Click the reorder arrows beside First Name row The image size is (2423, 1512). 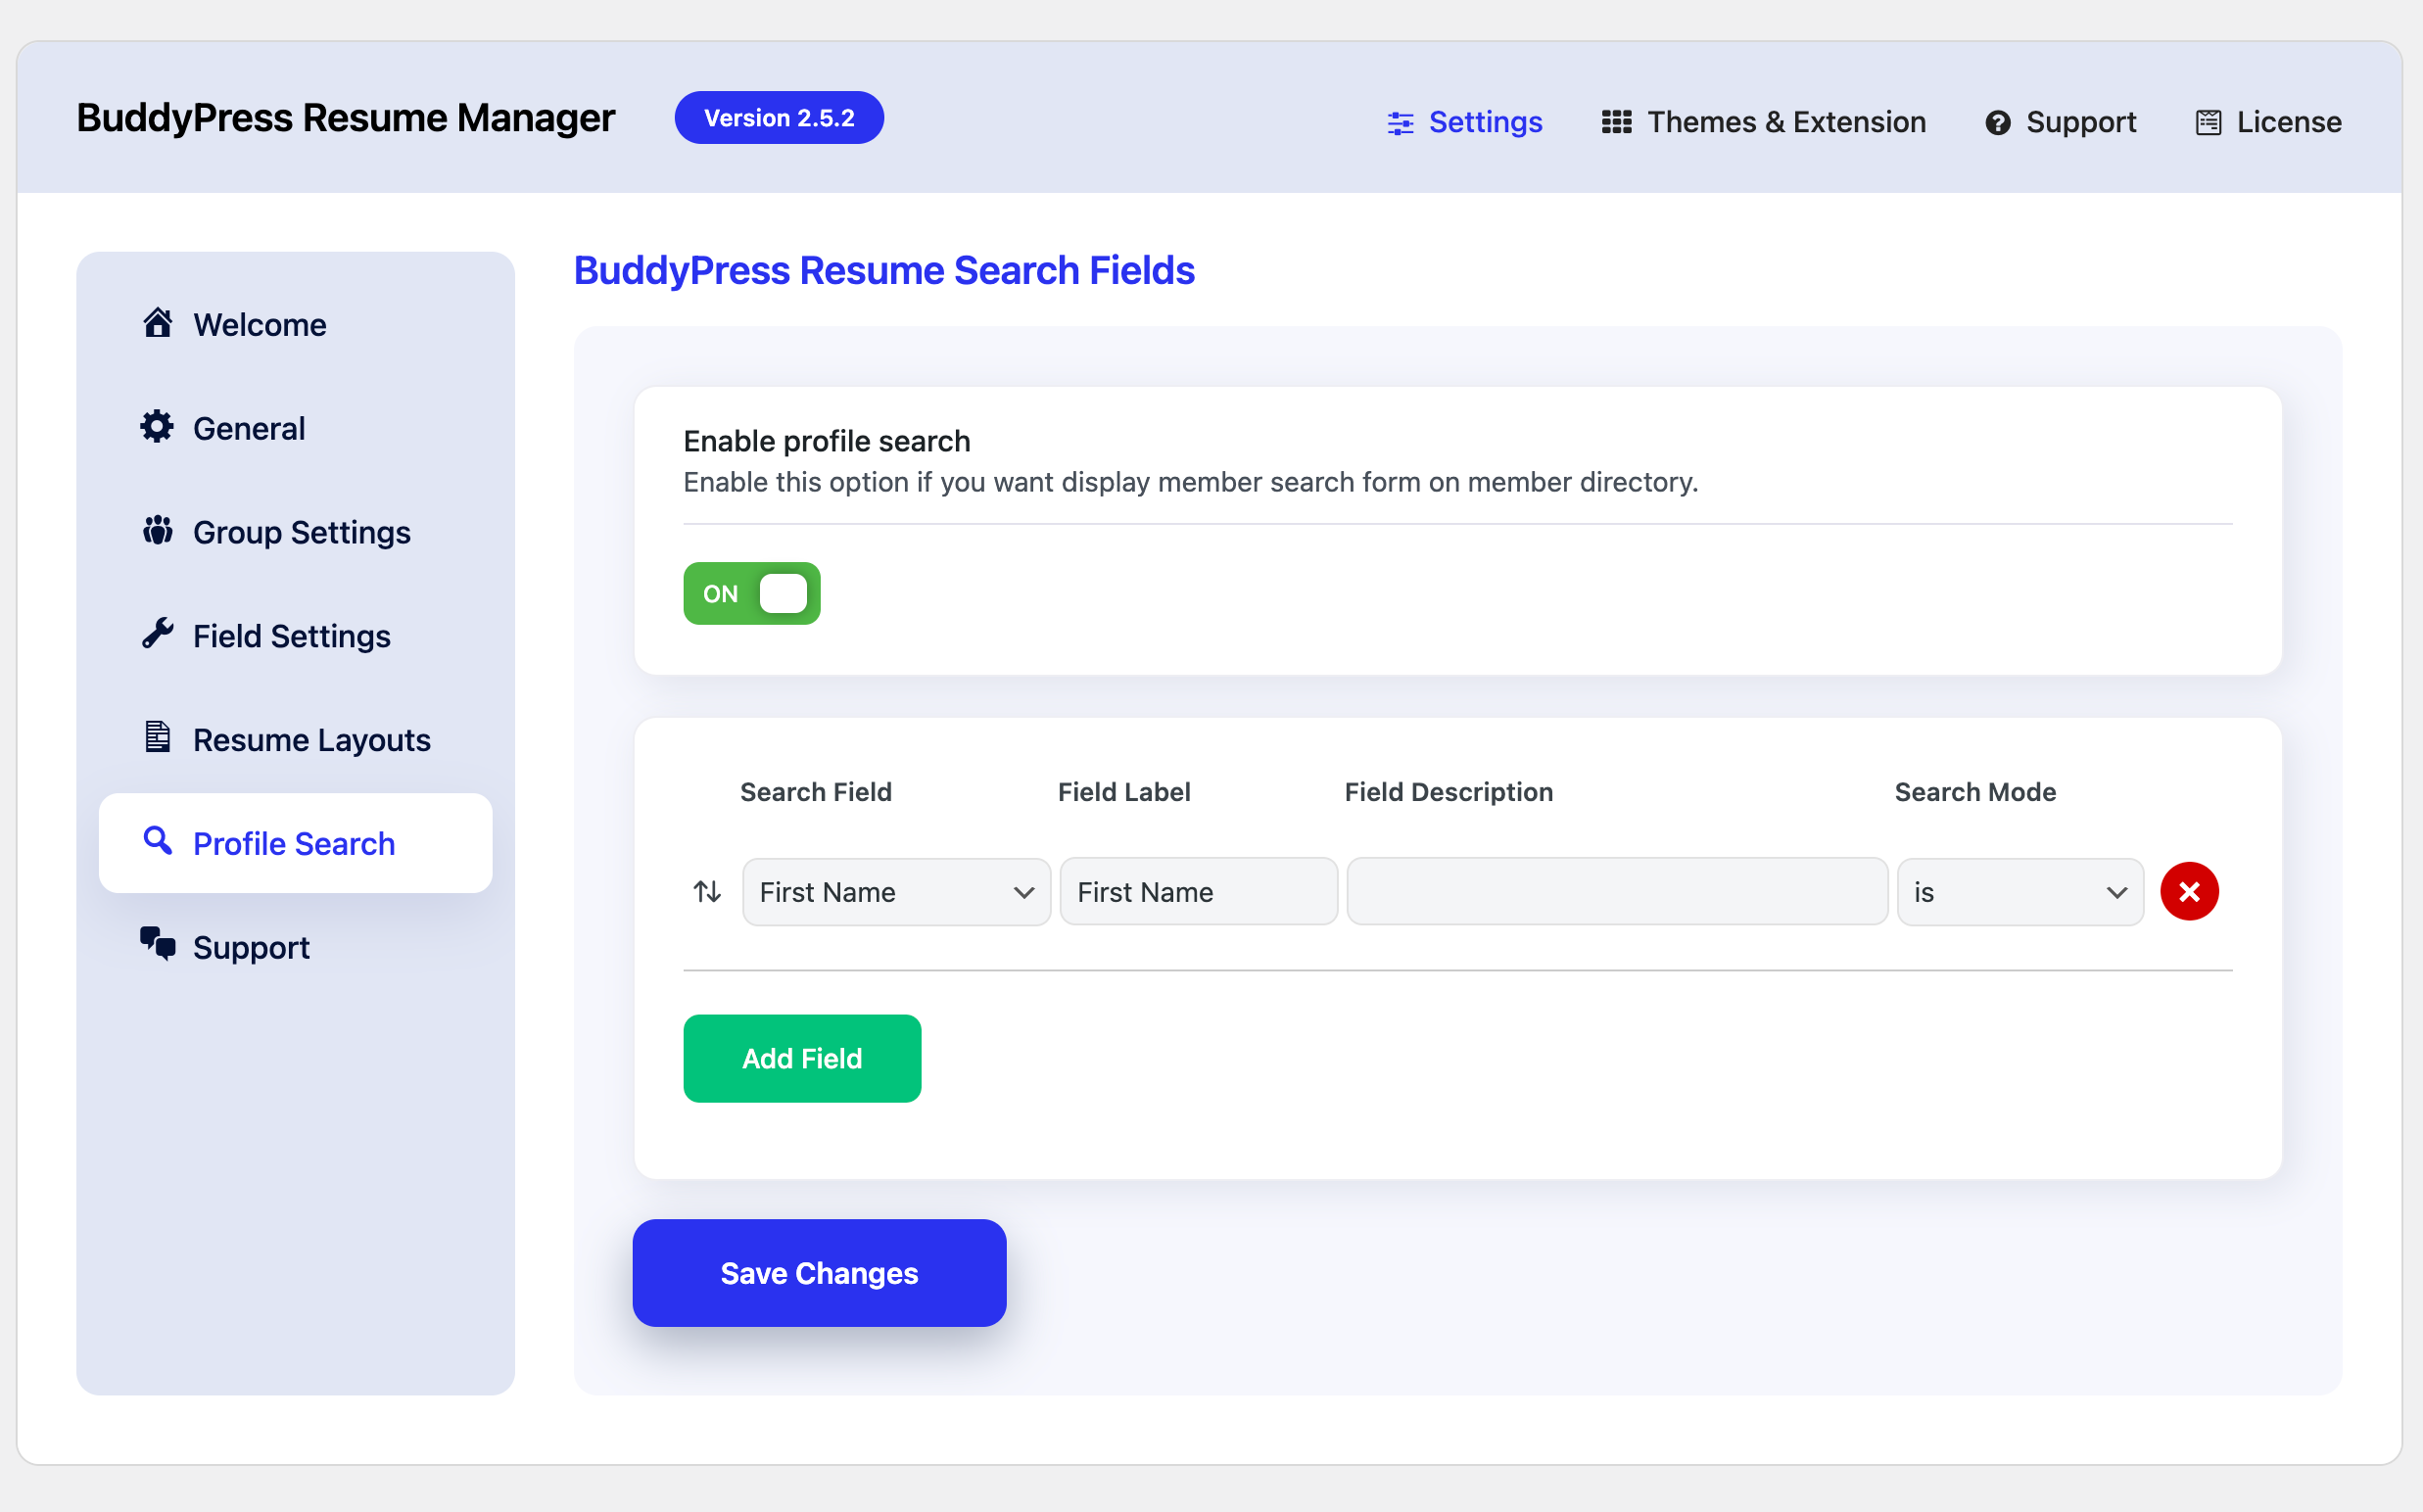pyautogui.click(x=707, y=891)
